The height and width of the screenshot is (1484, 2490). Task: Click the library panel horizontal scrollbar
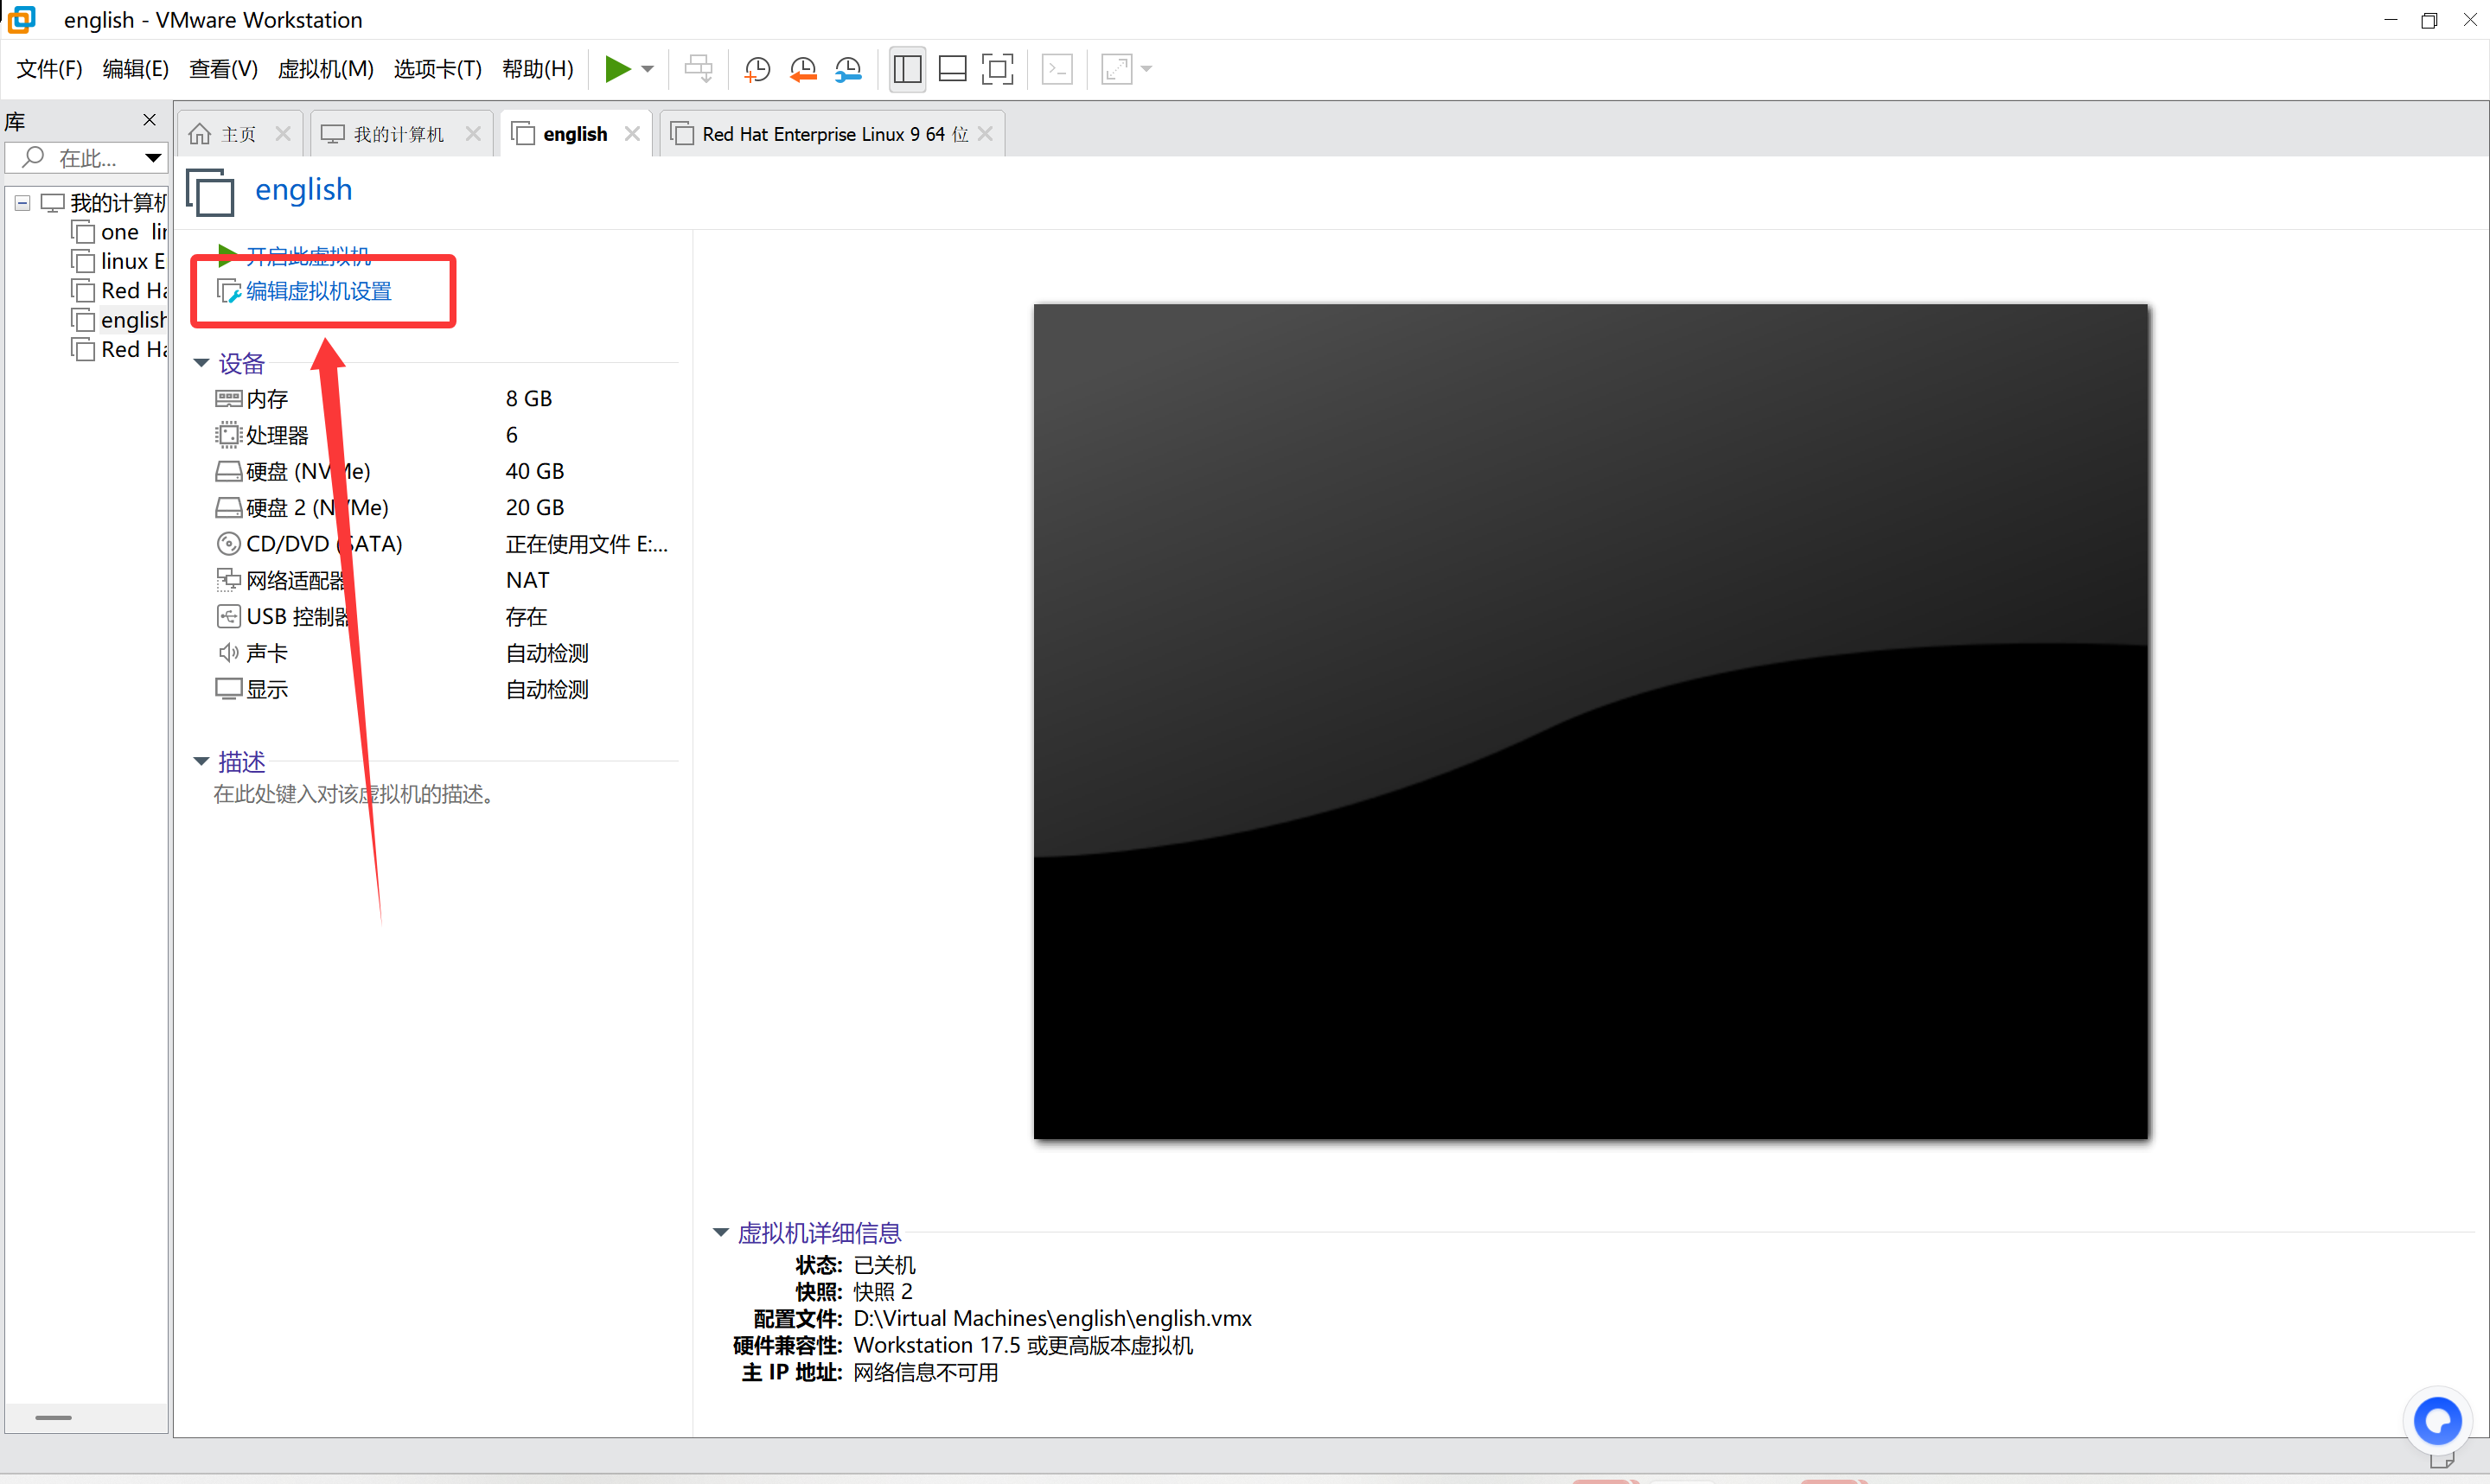[x=53, y=1418]
